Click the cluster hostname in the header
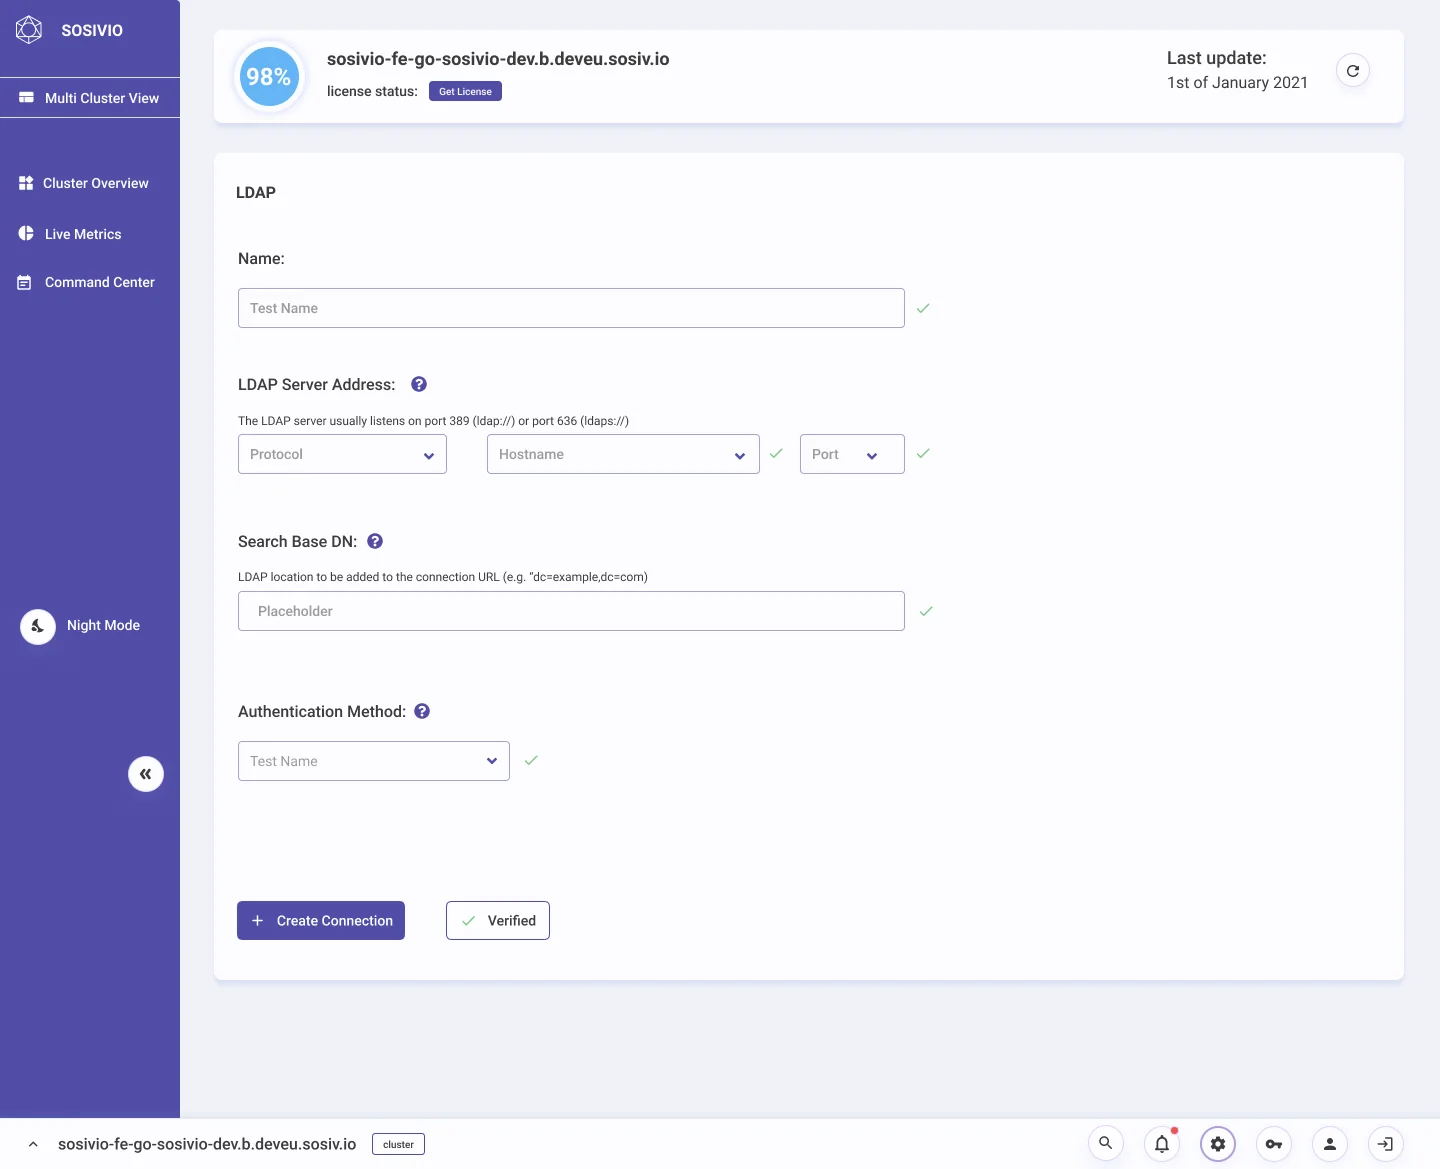This screenshot has width=1440, height=1169. tap(498, 59)
